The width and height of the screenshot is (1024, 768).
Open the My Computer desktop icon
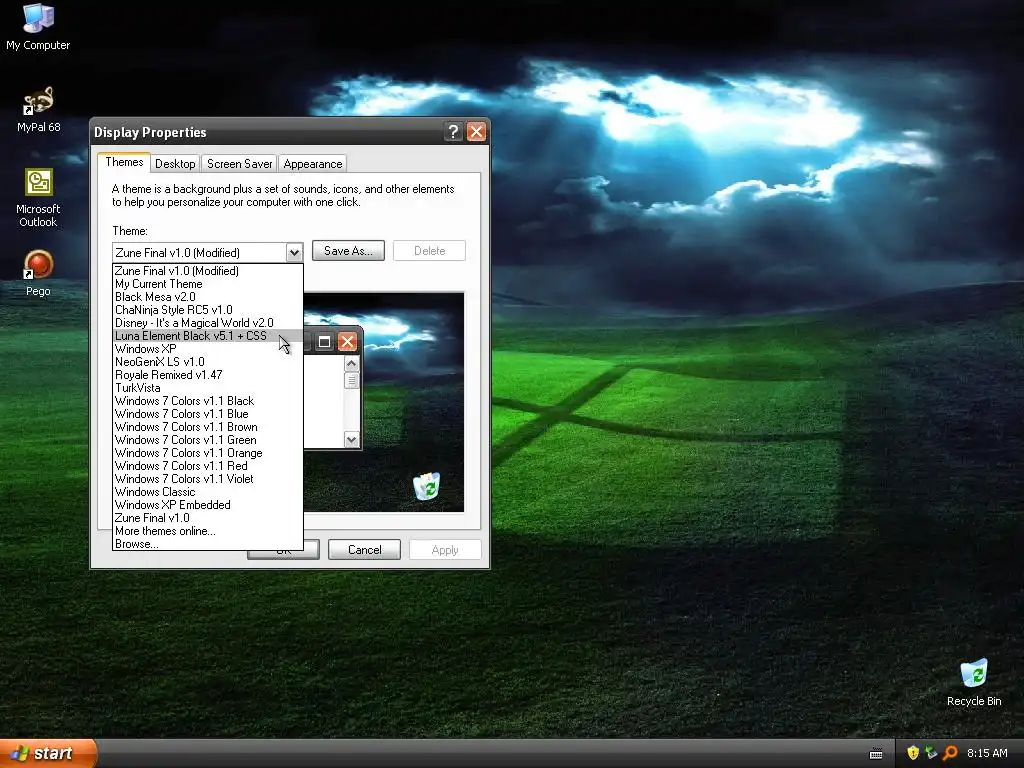coord(38,26)
